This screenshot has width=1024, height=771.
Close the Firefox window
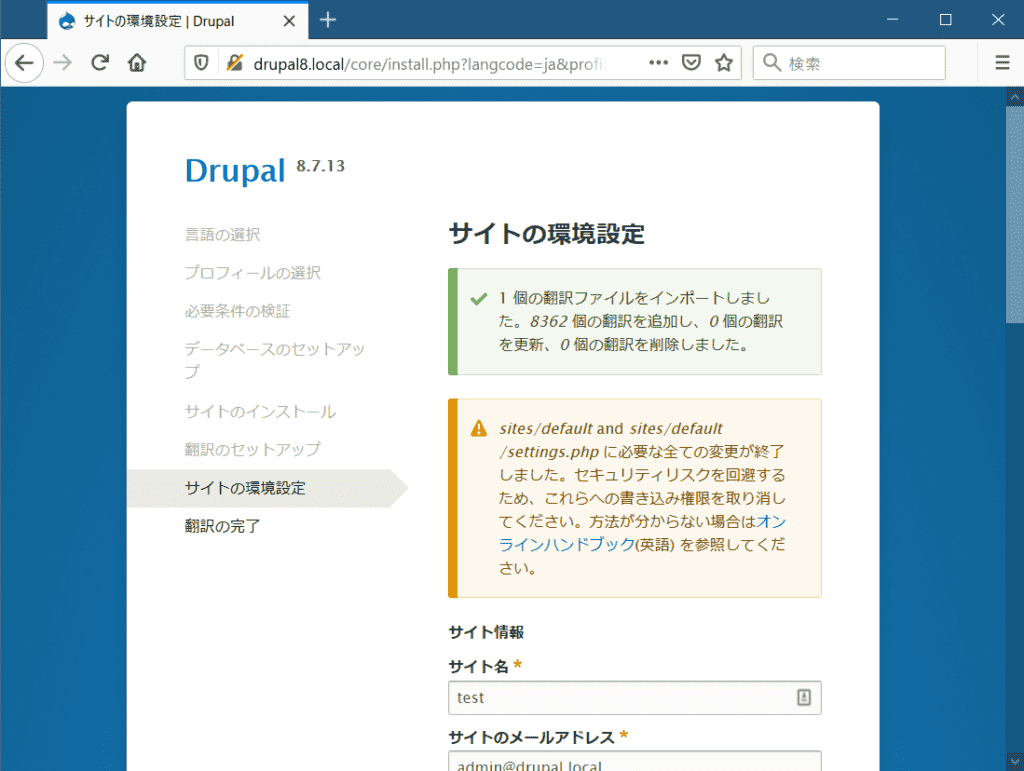click(x=998, y=20)
